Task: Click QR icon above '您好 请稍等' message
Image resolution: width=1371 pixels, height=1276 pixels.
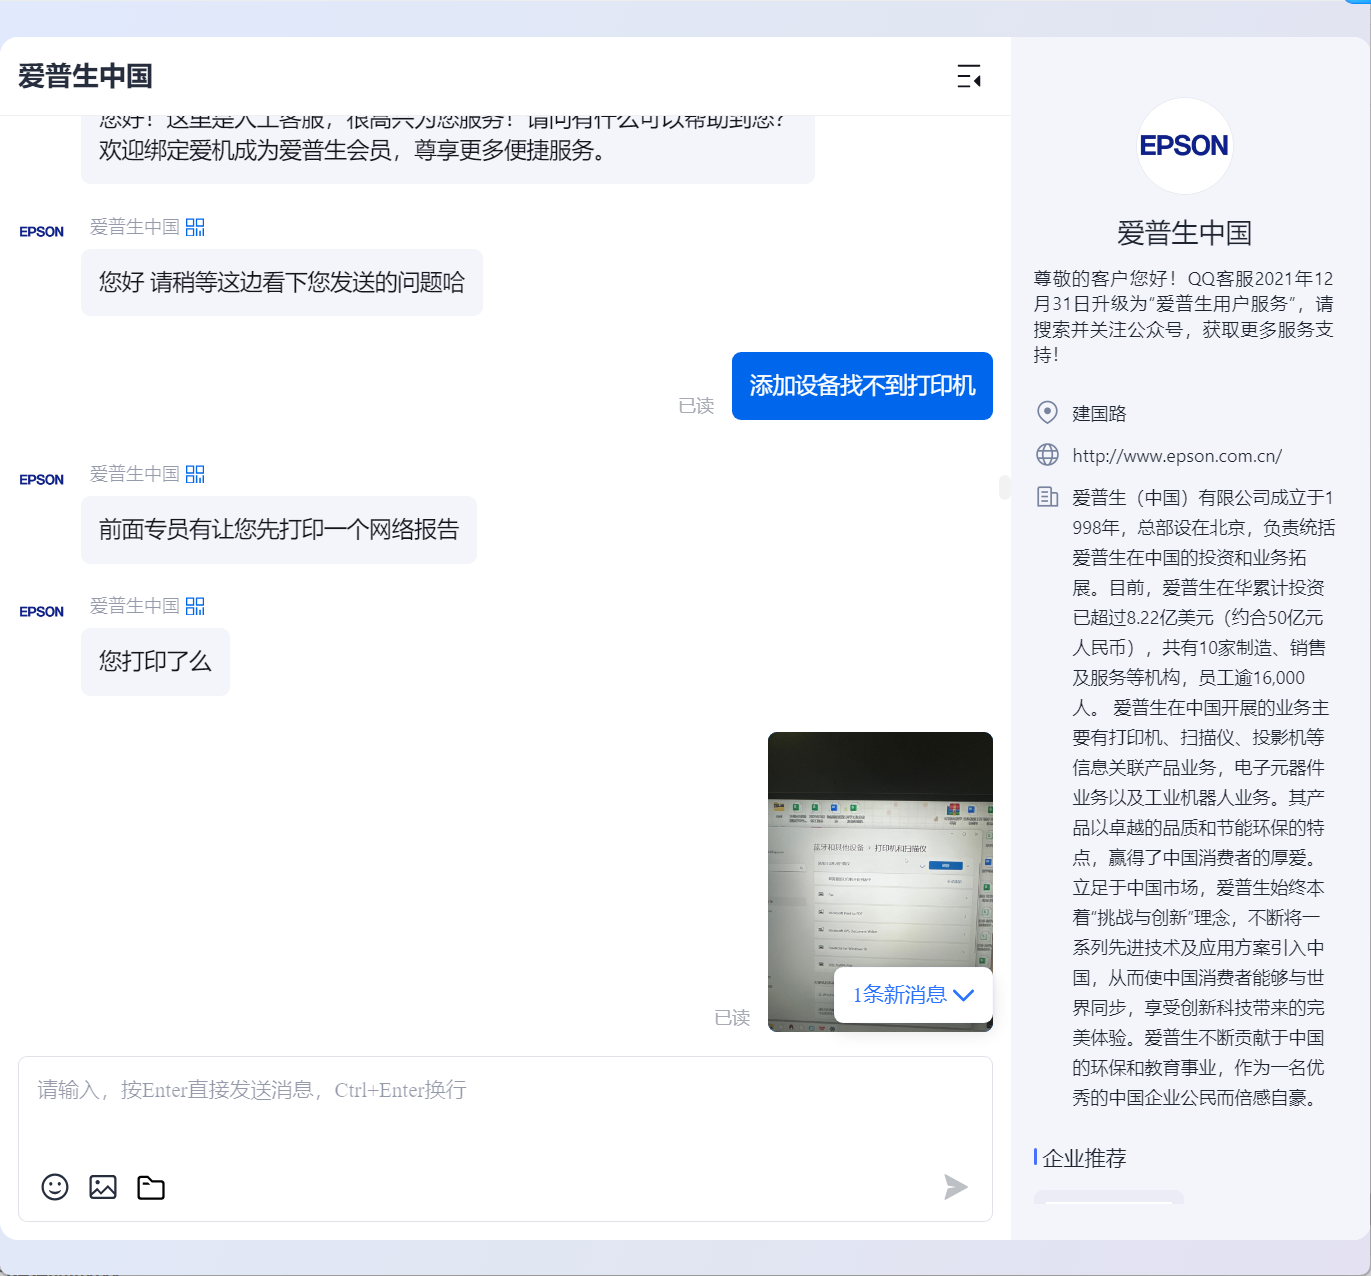Action: 195,227
